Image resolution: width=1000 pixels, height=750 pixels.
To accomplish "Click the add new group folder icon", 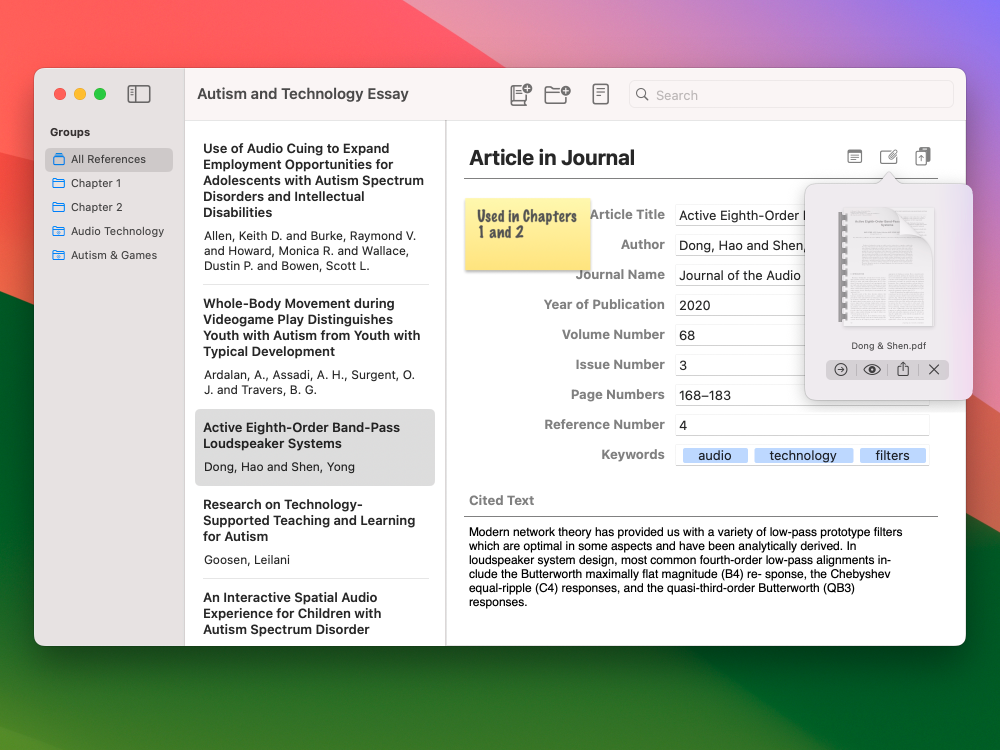I will pyautogui.click(x=557, y=95).
